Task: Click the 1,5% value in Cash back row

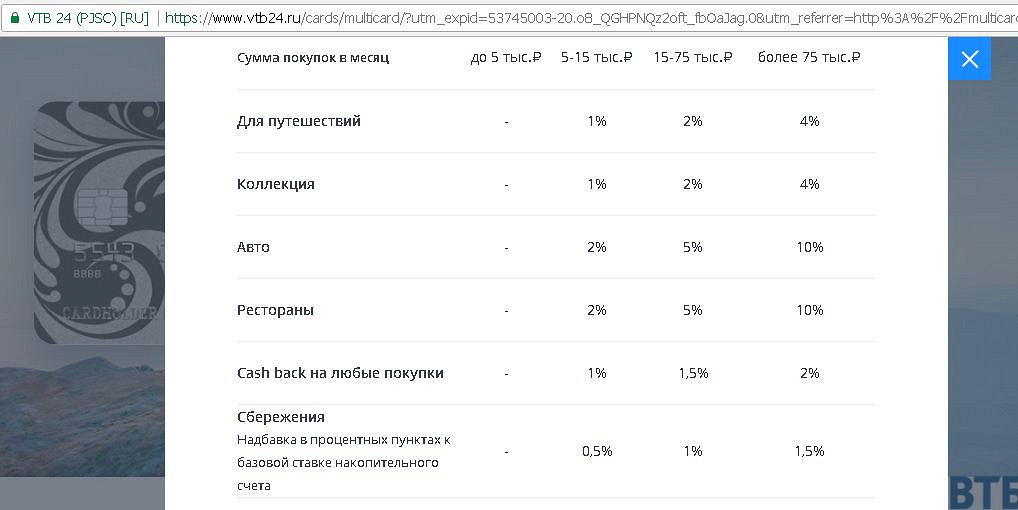Action: tap(693, 373)
